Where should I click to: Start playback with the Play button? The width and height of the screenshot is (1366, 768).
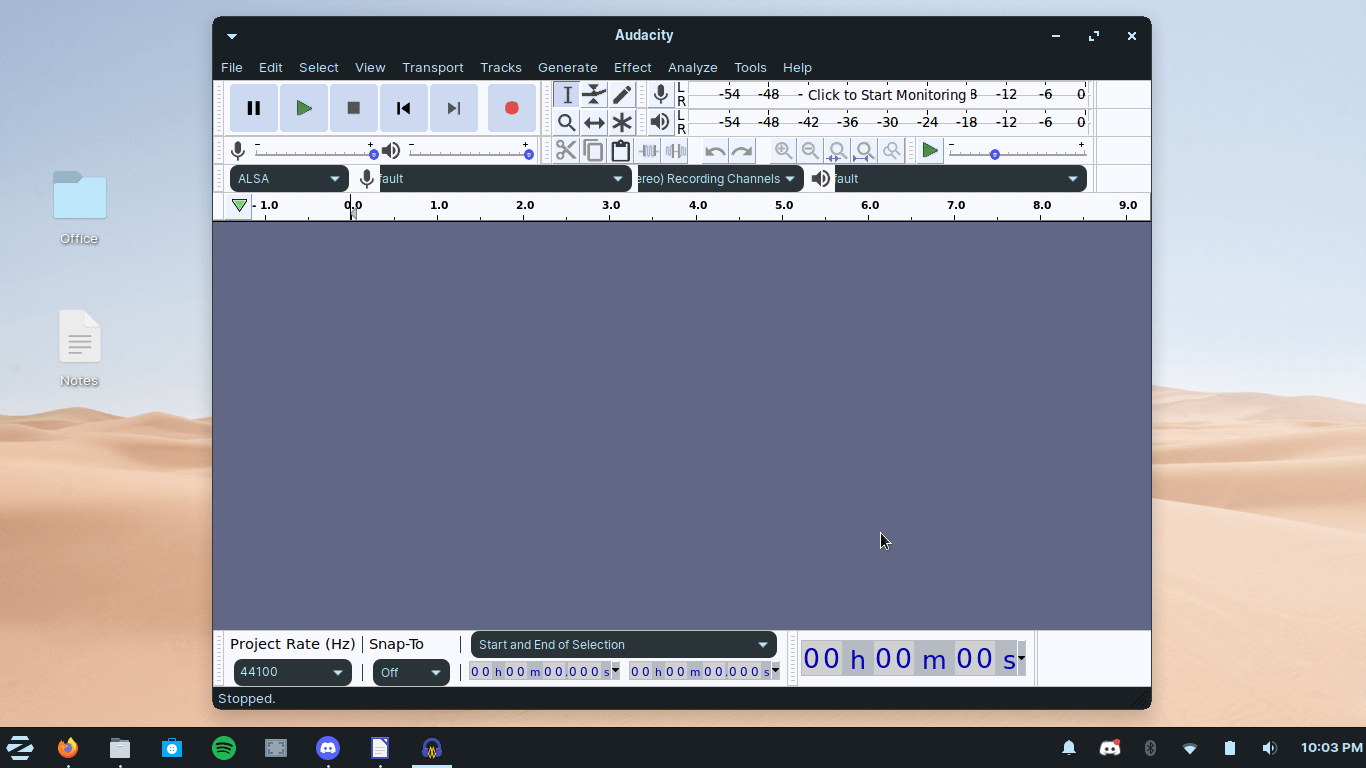coord(304,108)
